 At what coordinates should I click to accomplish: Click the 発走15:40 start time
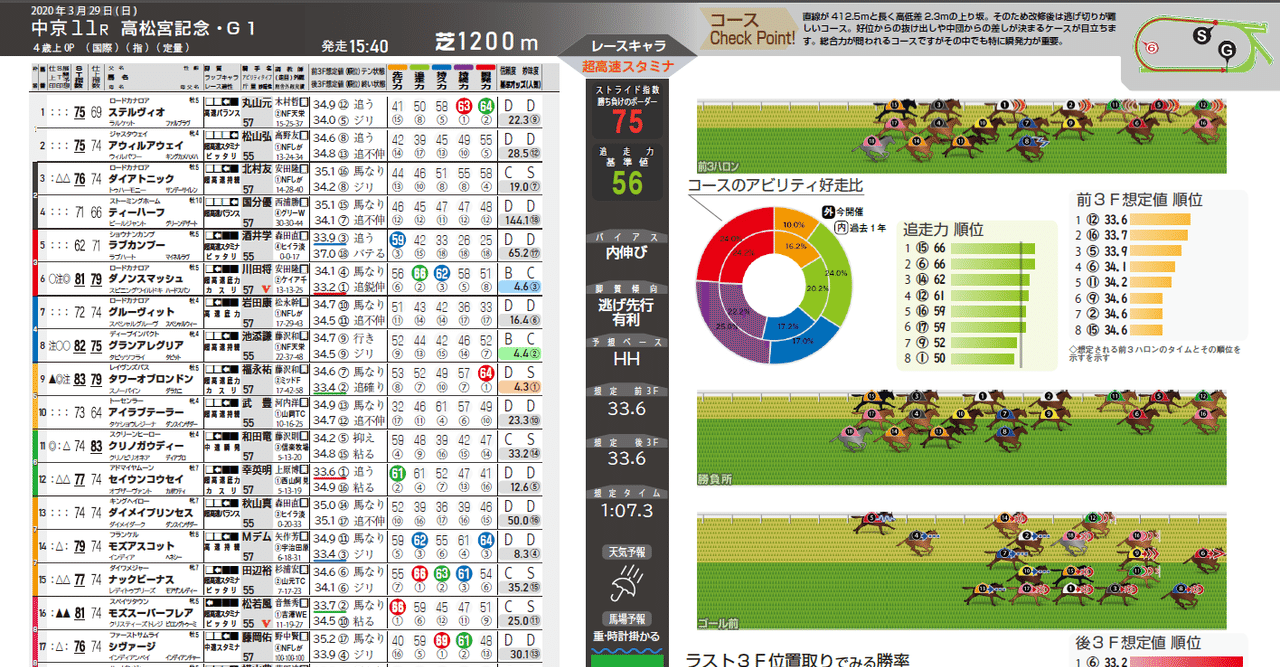coord(355,46)
